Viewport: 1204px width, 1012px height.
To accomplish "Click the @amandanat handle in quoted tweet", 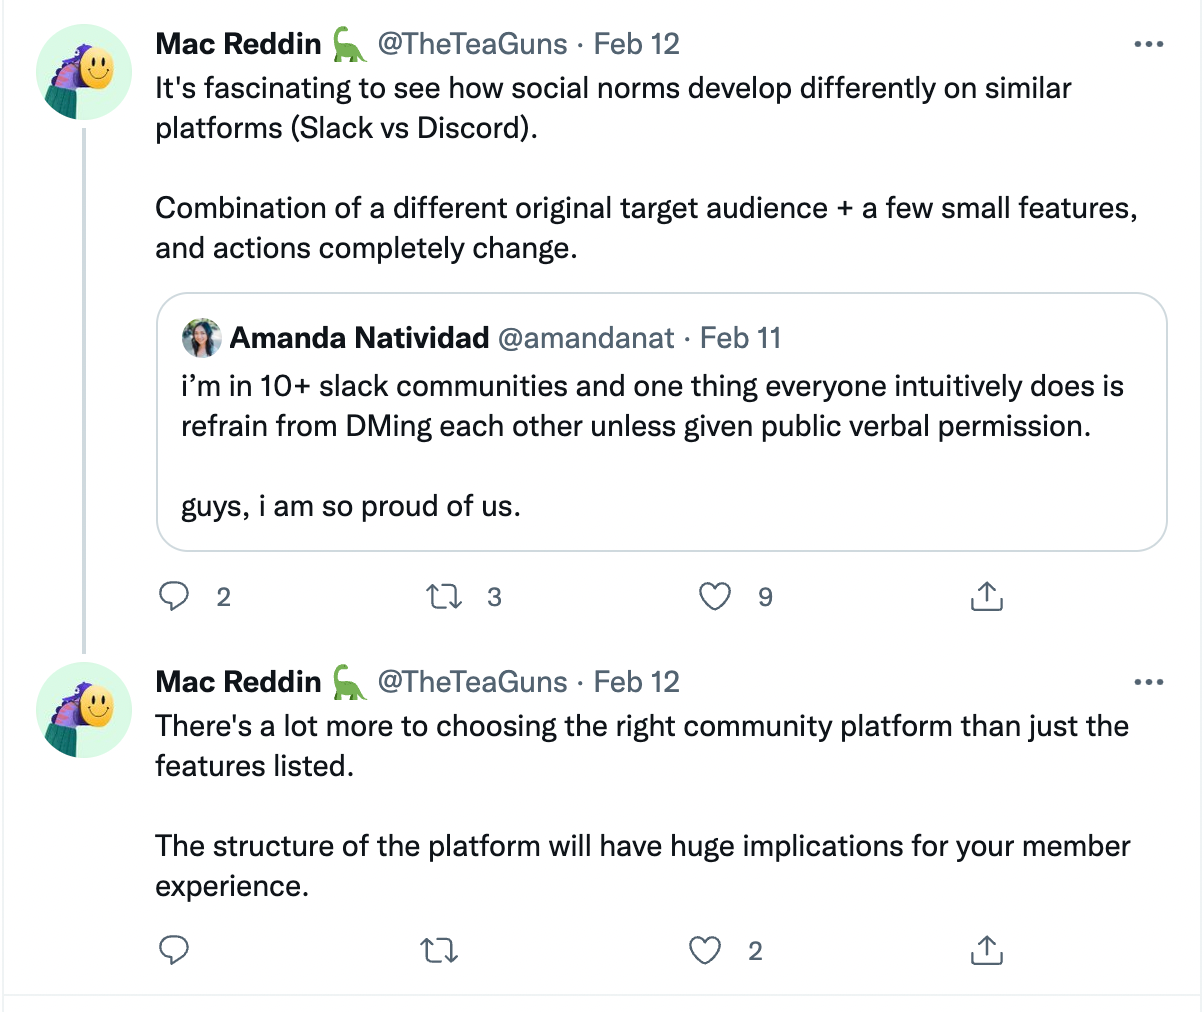I will (586, 338).
